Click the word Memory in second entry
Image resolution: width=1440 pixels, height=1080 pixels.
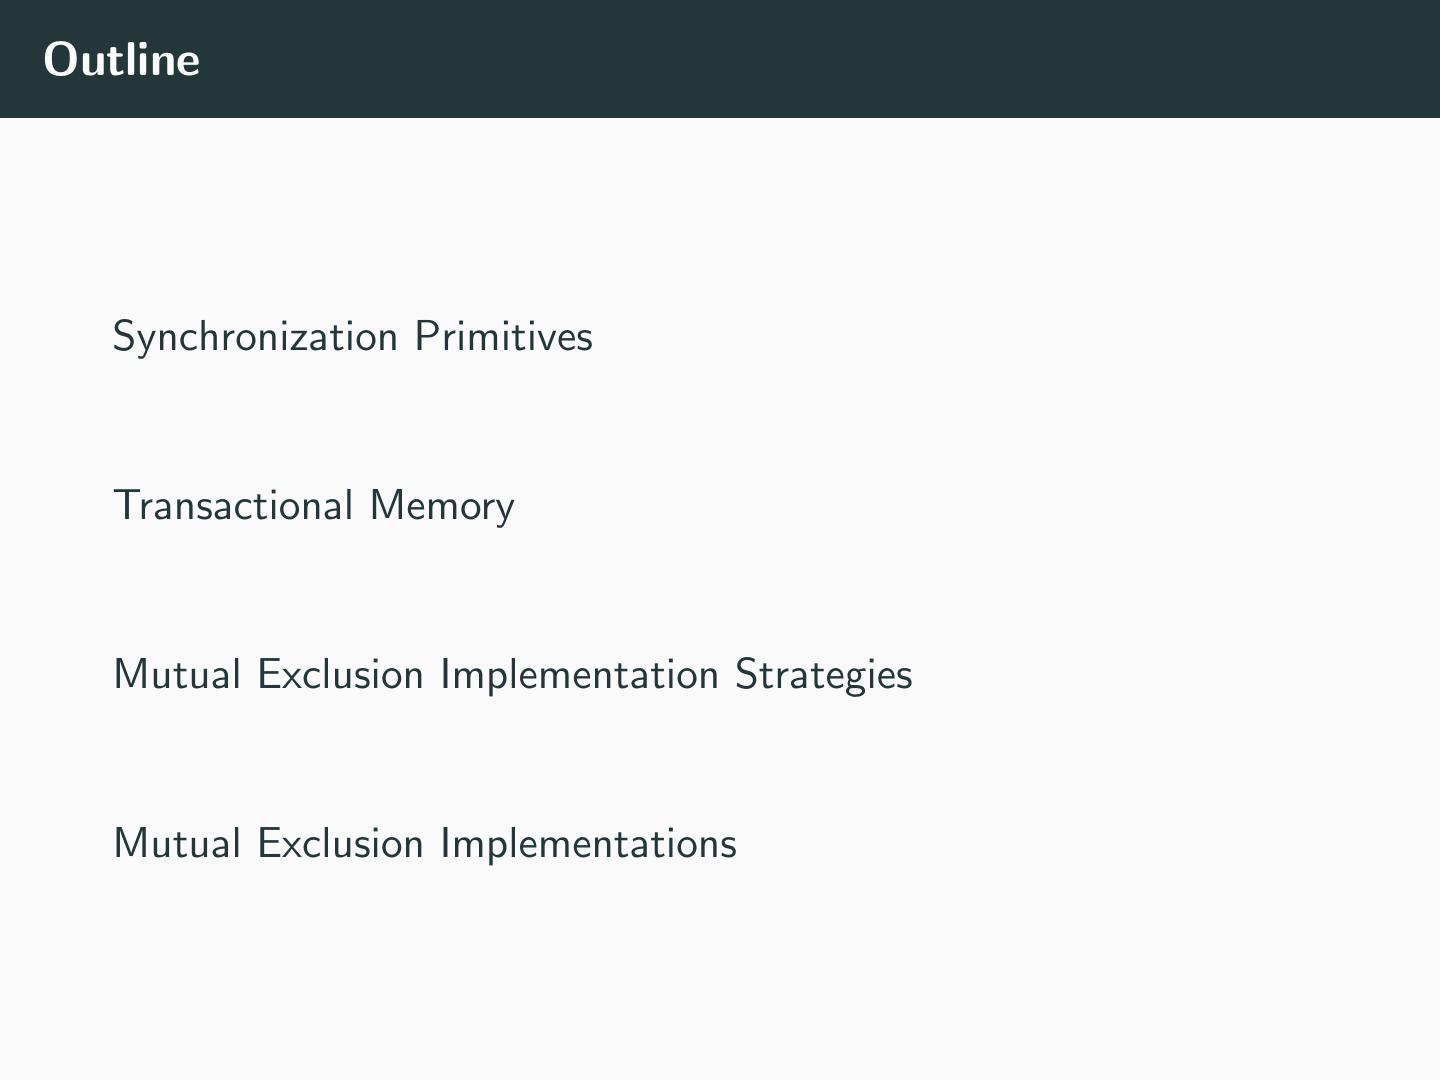click(x=442, y=506)
